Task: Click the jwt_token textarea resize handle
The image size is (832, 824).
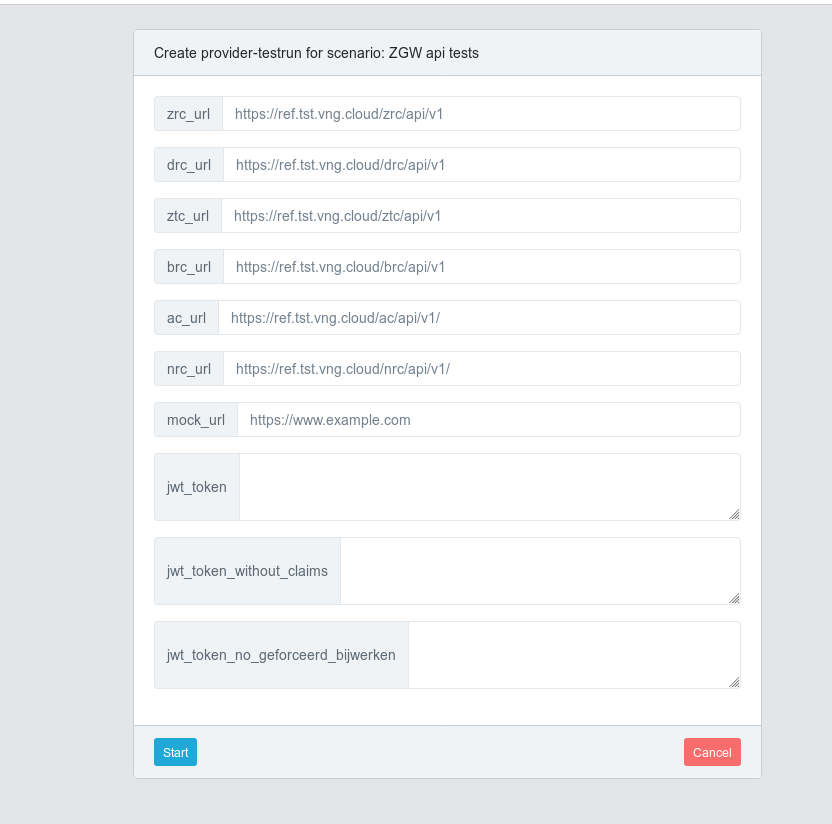Action: tap(736, 517)
